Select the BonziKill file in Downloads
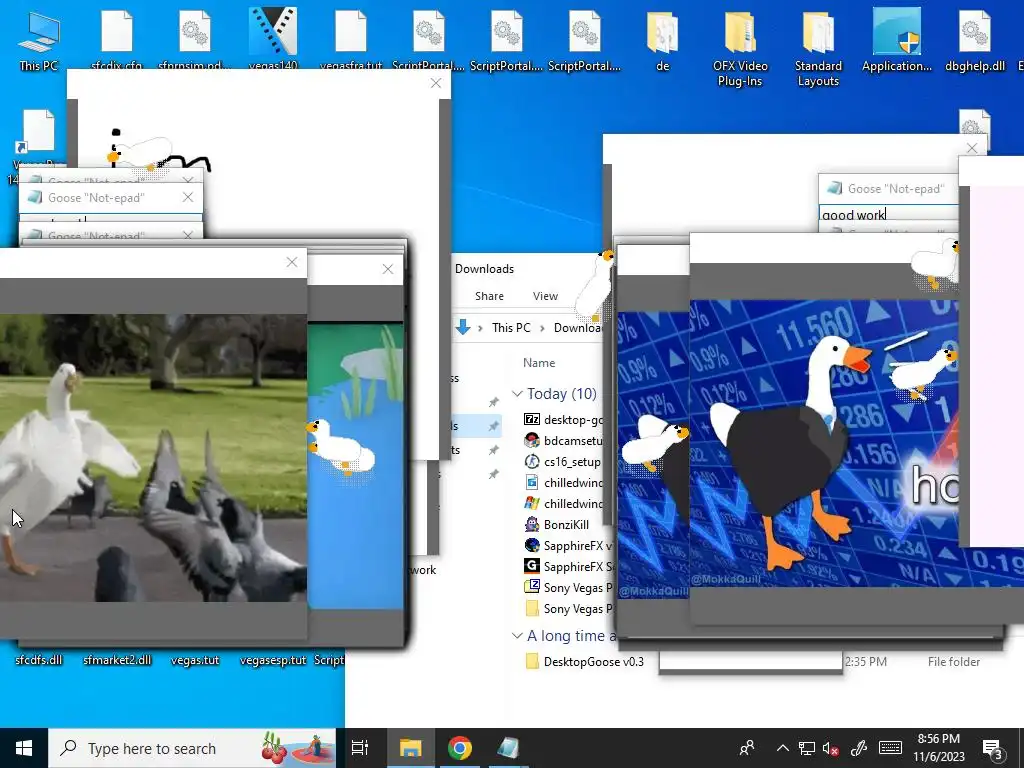This screenshot has height=768, width=1024. 557,524
